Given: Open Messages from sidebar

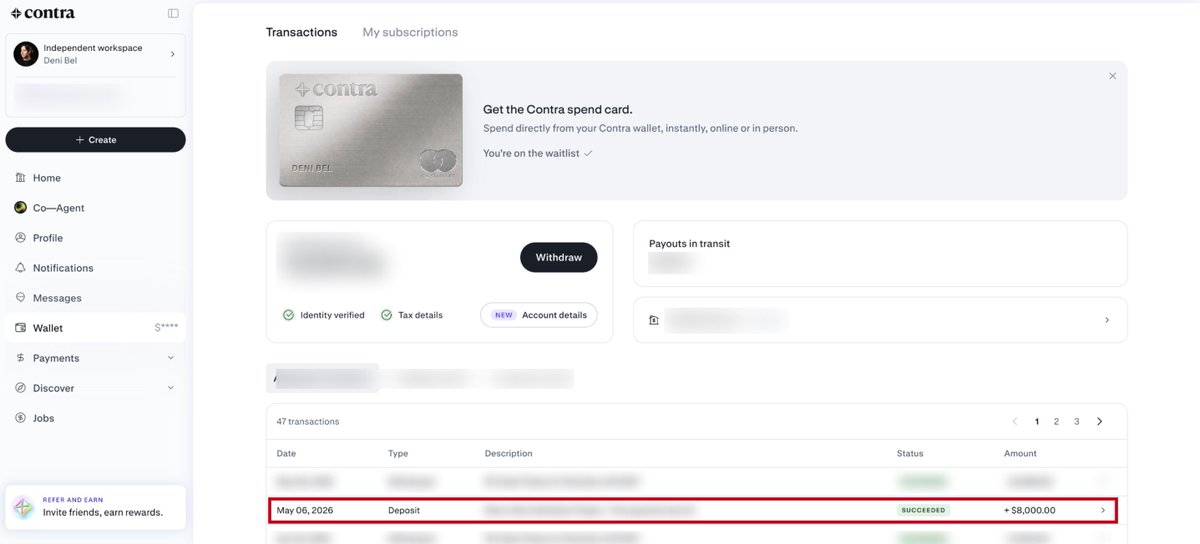Looking at the screenshot, I should [96, 298].
